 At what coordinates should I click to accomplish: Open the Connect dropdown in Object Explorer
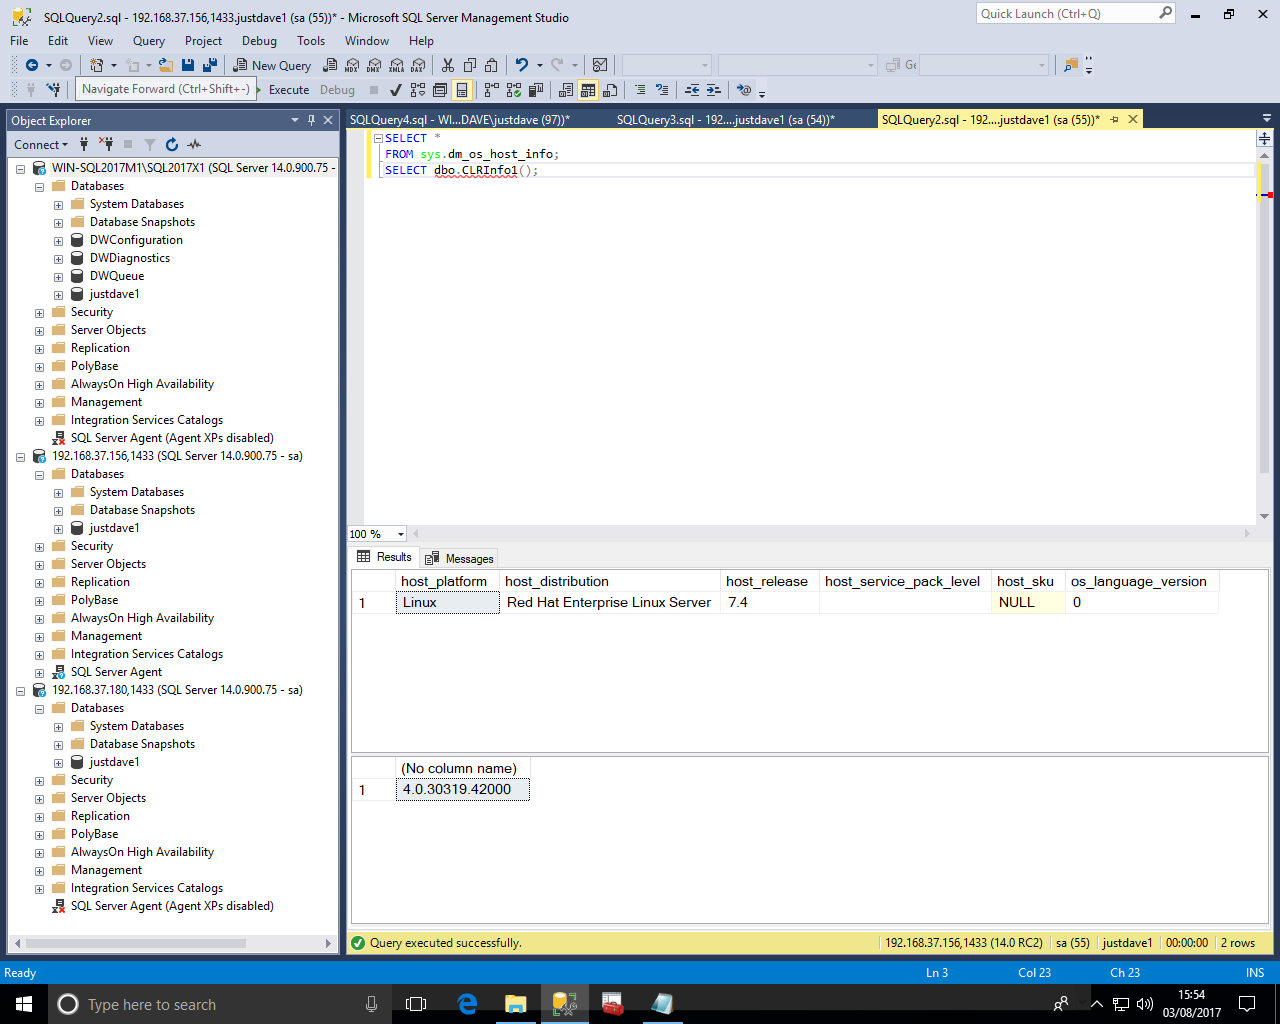click(x=41, y=145)
